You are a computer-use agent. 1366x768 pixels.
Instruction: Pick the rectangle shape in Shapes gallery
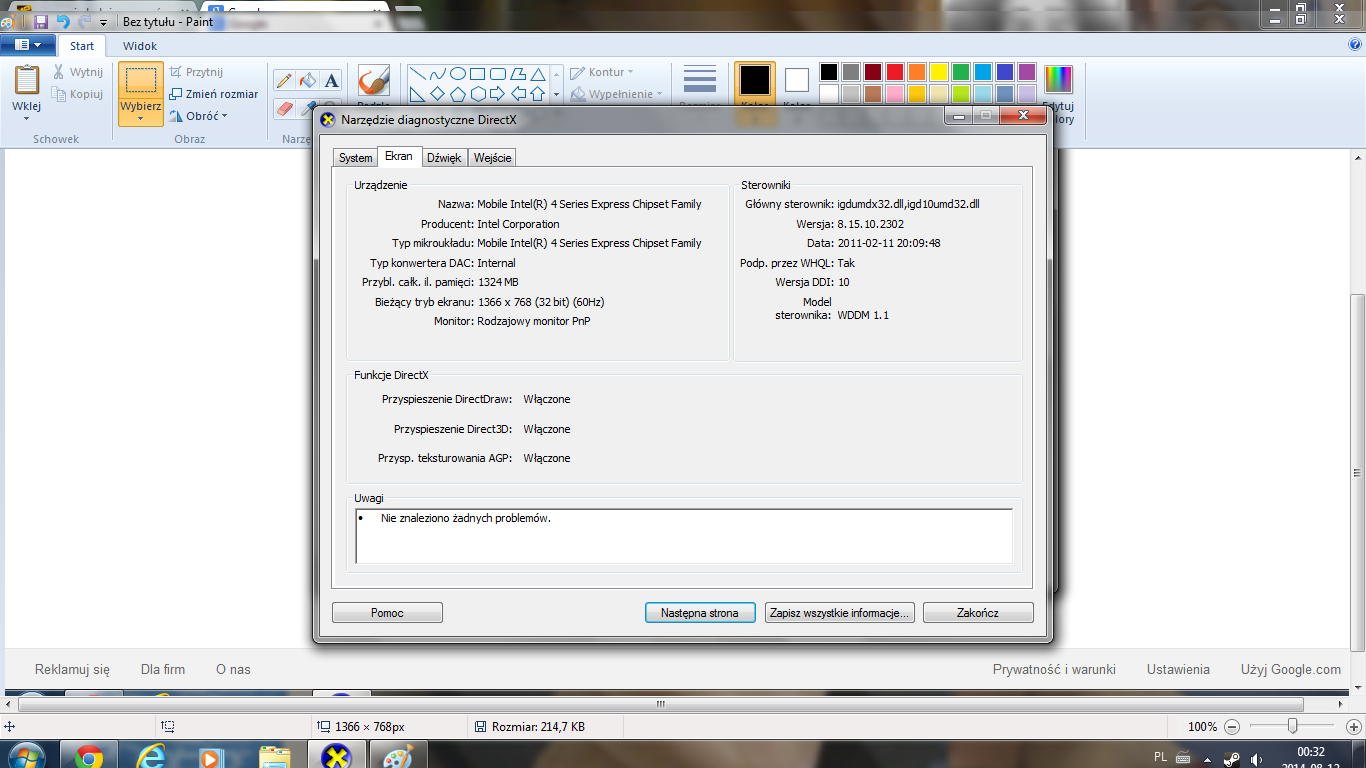click(477, 74)
